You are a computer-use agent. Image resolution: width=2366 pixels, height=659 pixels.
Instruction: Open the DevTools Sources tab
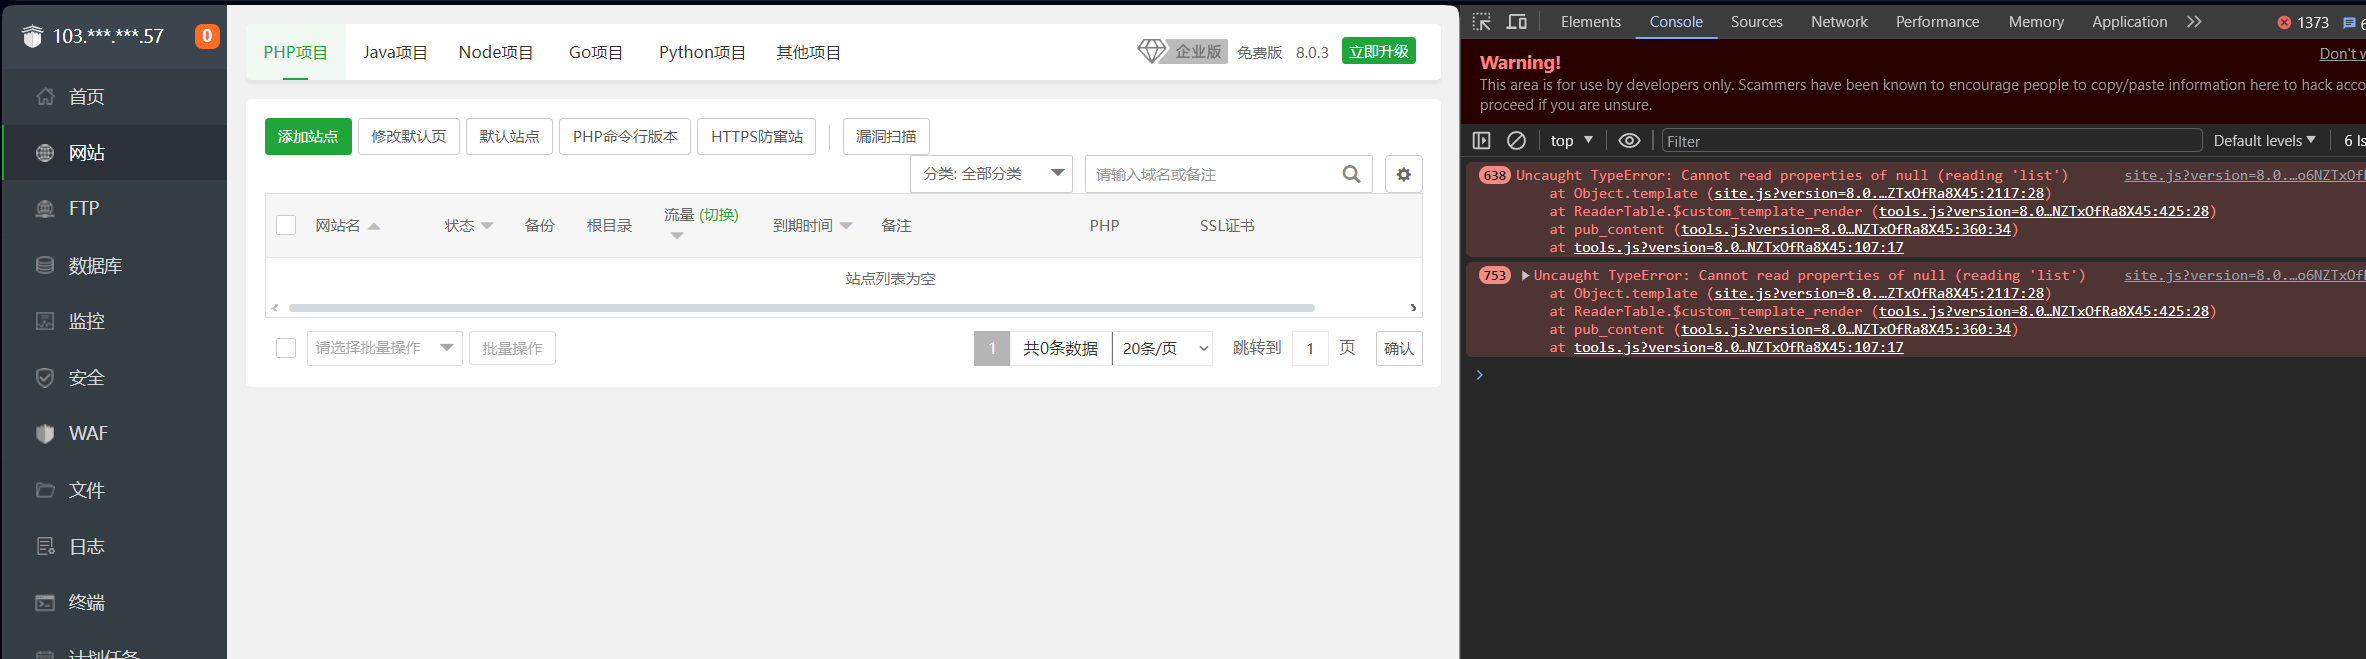point(1757,22)
